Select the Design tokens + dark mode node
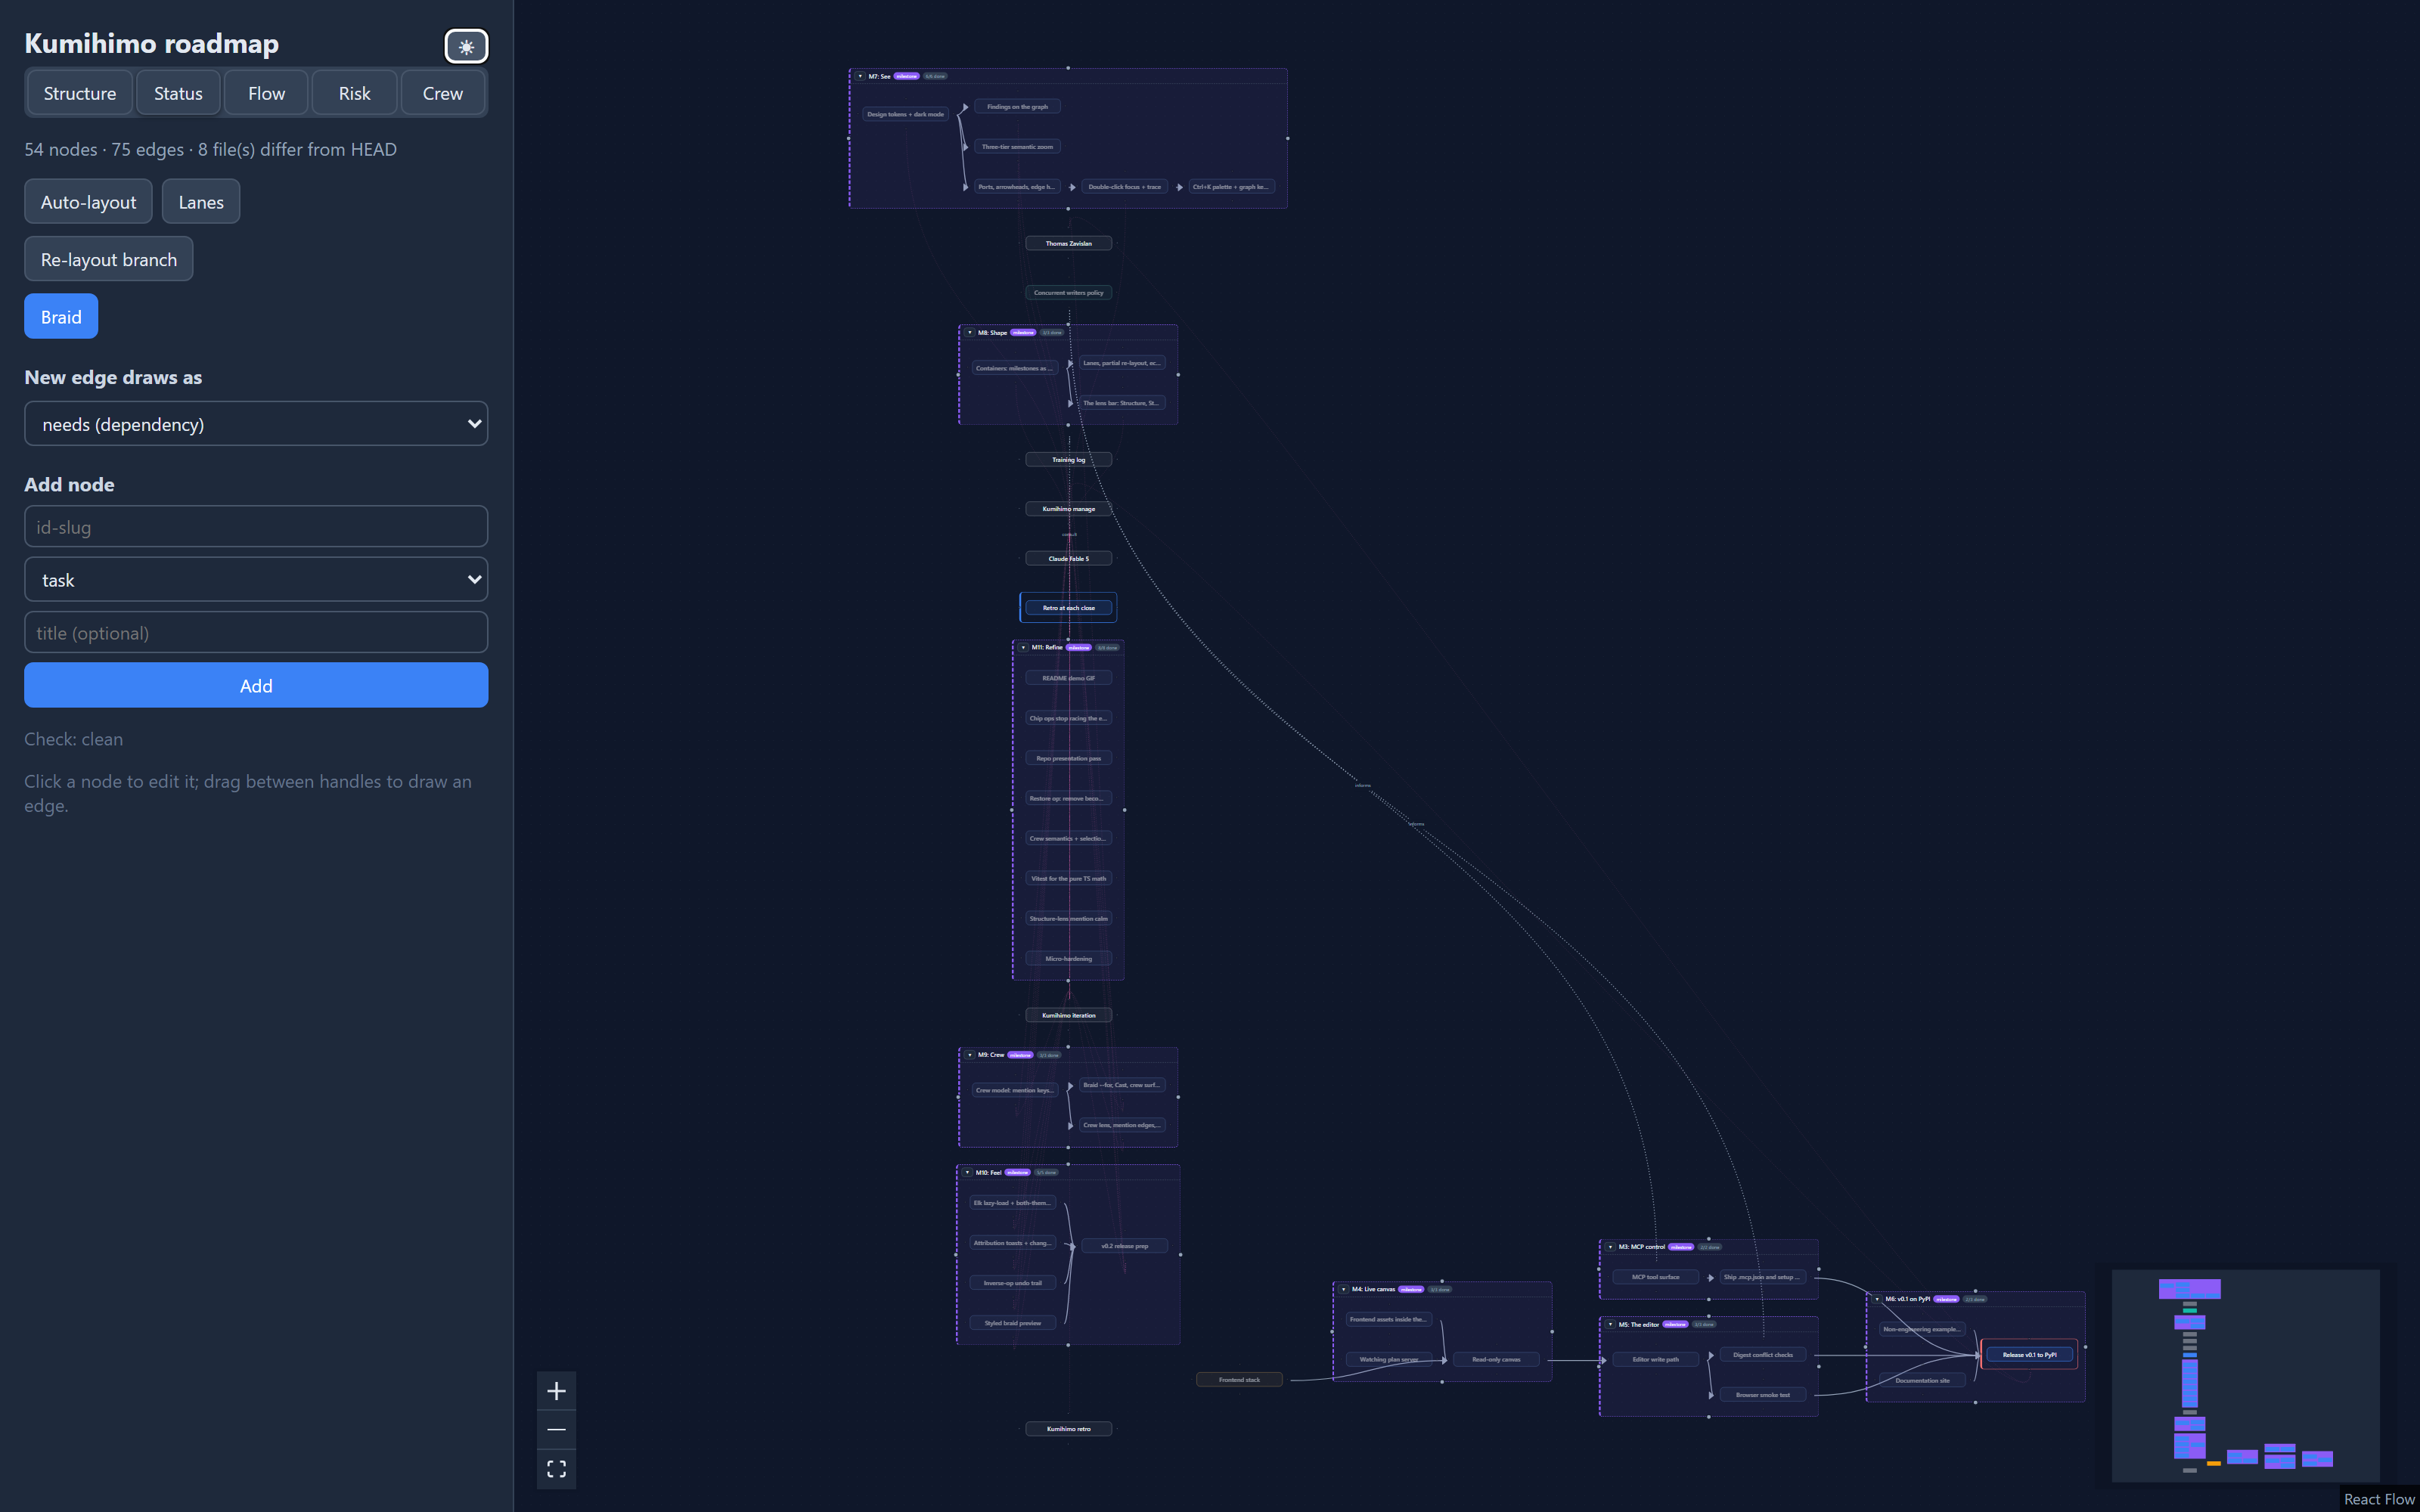 click(x=905, y=114)
